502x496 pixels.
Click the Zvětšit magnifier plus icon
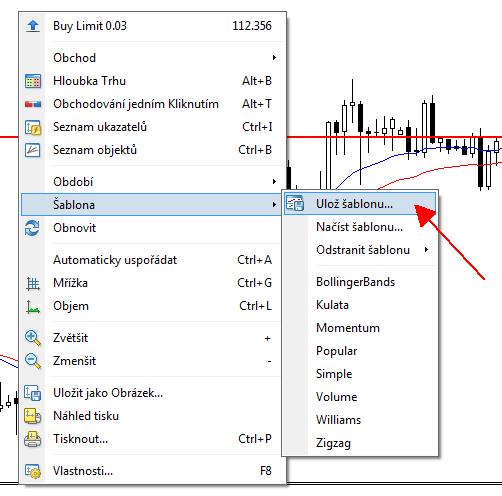coord(33,338)
